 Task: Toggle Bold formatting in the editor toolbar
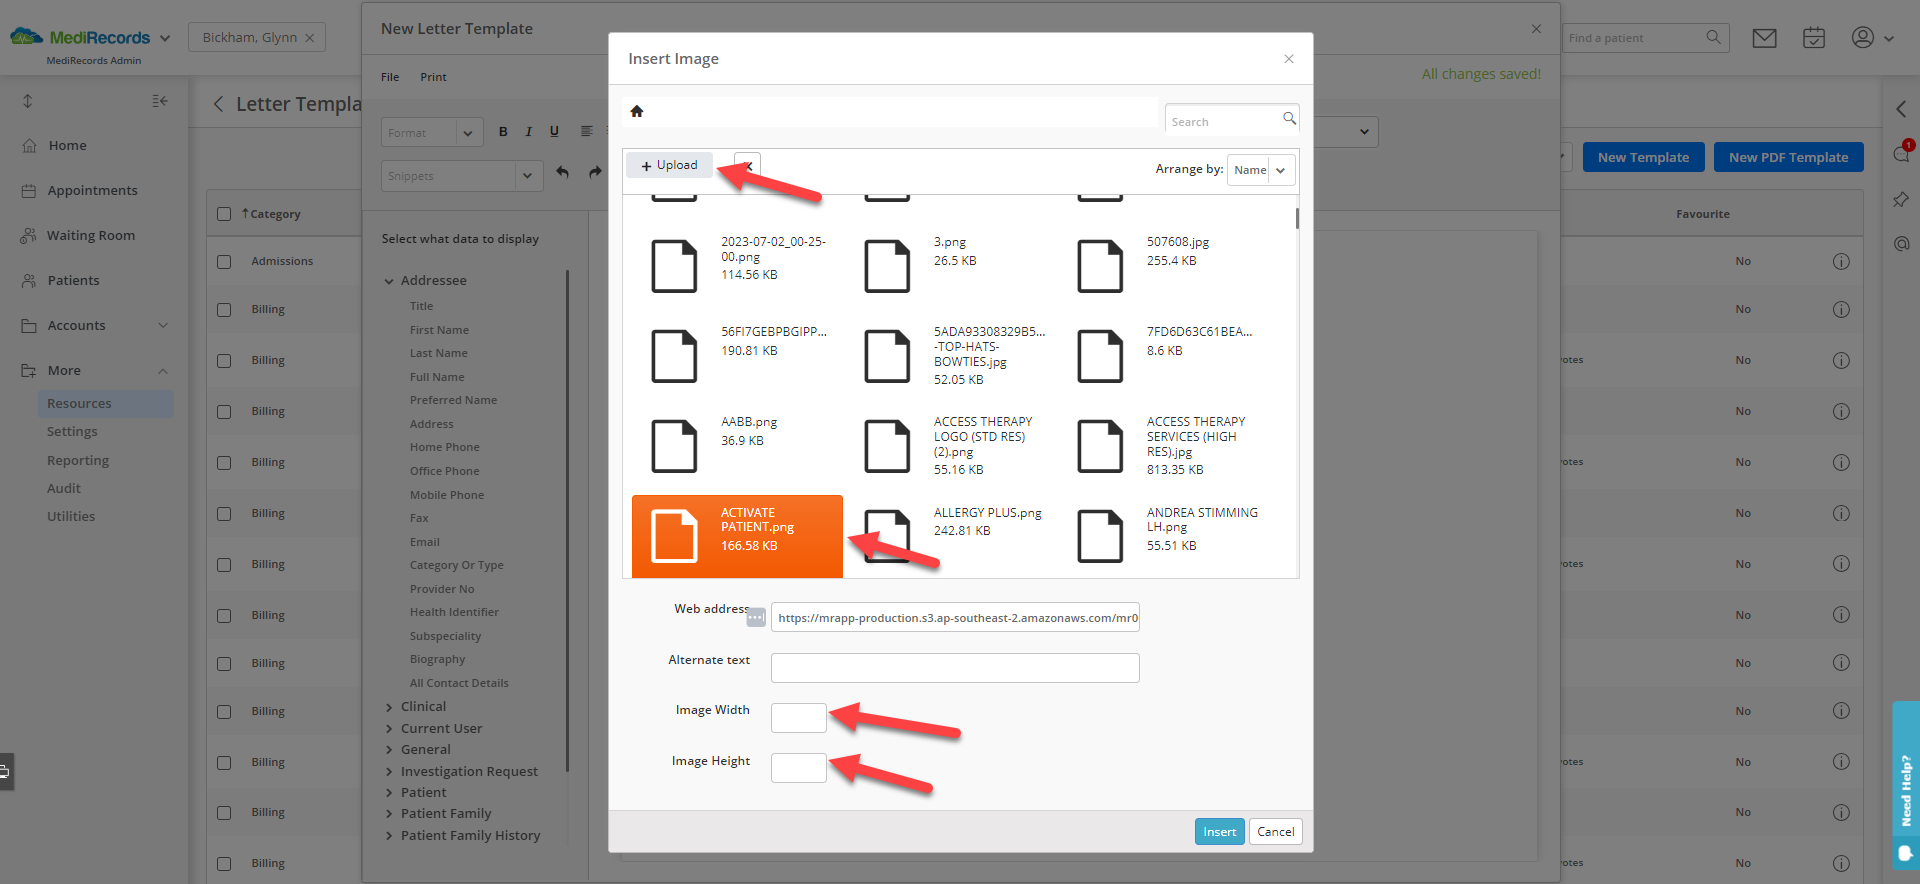click(x=503, y=132)
